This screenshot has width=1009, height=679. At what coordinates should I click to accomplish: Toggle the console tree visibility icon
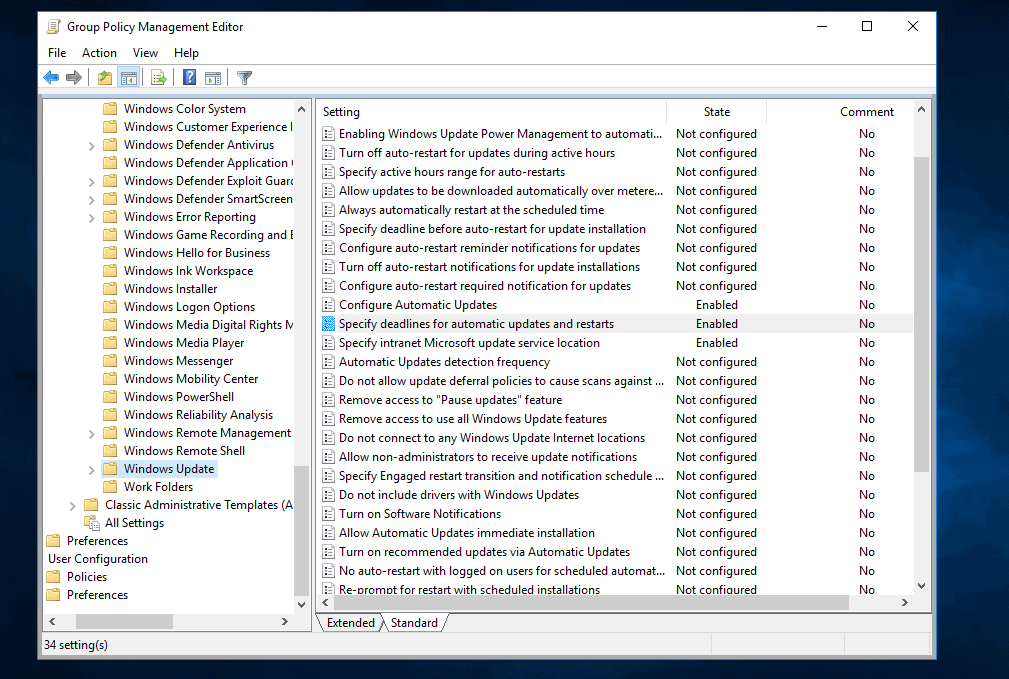pyautogui.click(x=128, y=77)
